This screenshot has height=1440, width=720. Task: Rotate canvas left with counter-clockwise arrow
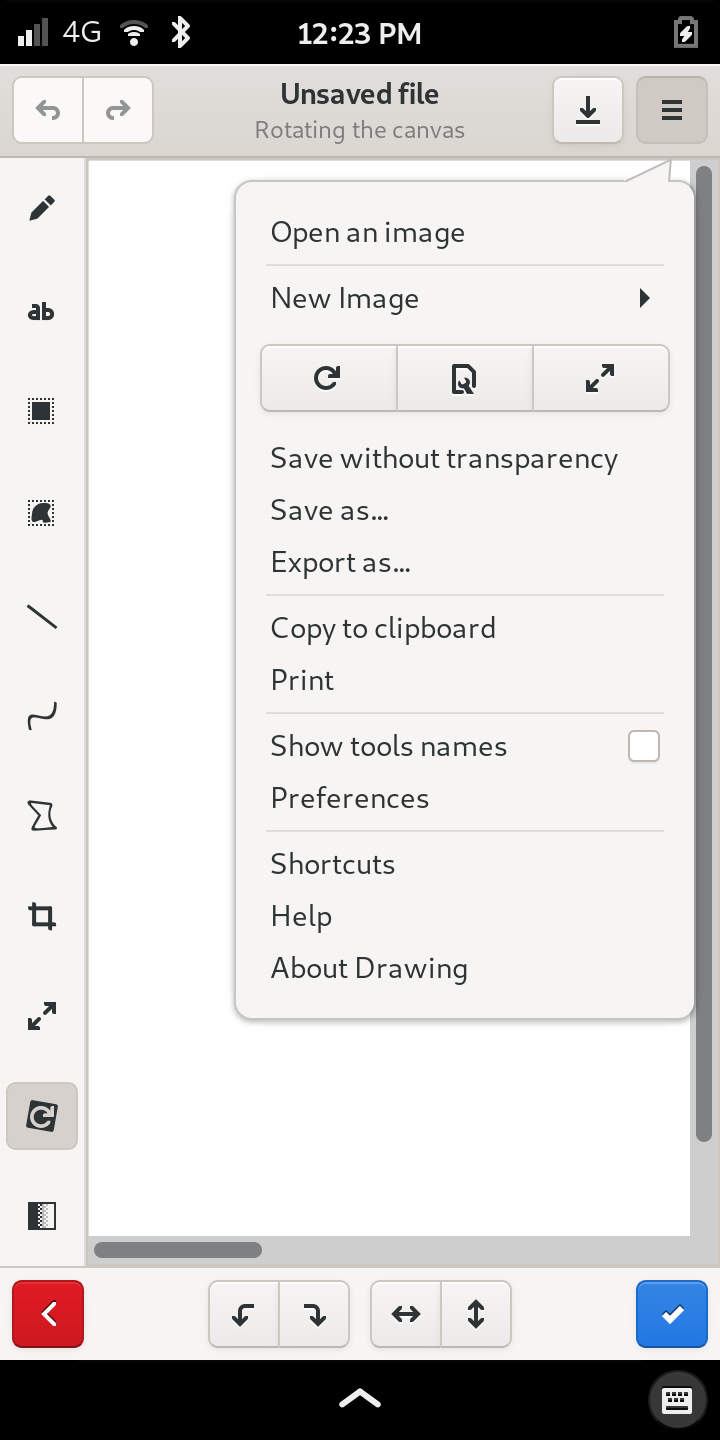244,1314
